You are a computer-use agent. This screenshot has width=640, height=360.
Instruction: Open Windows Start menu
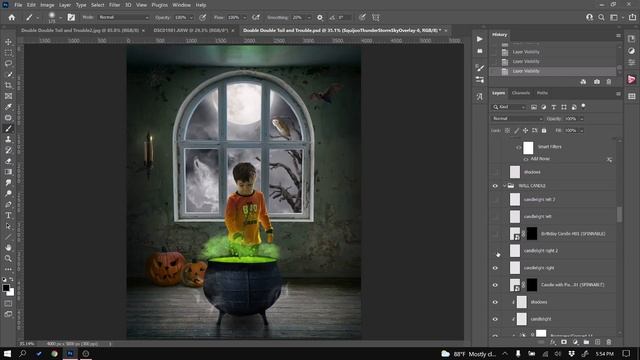(x=7, y=353)
